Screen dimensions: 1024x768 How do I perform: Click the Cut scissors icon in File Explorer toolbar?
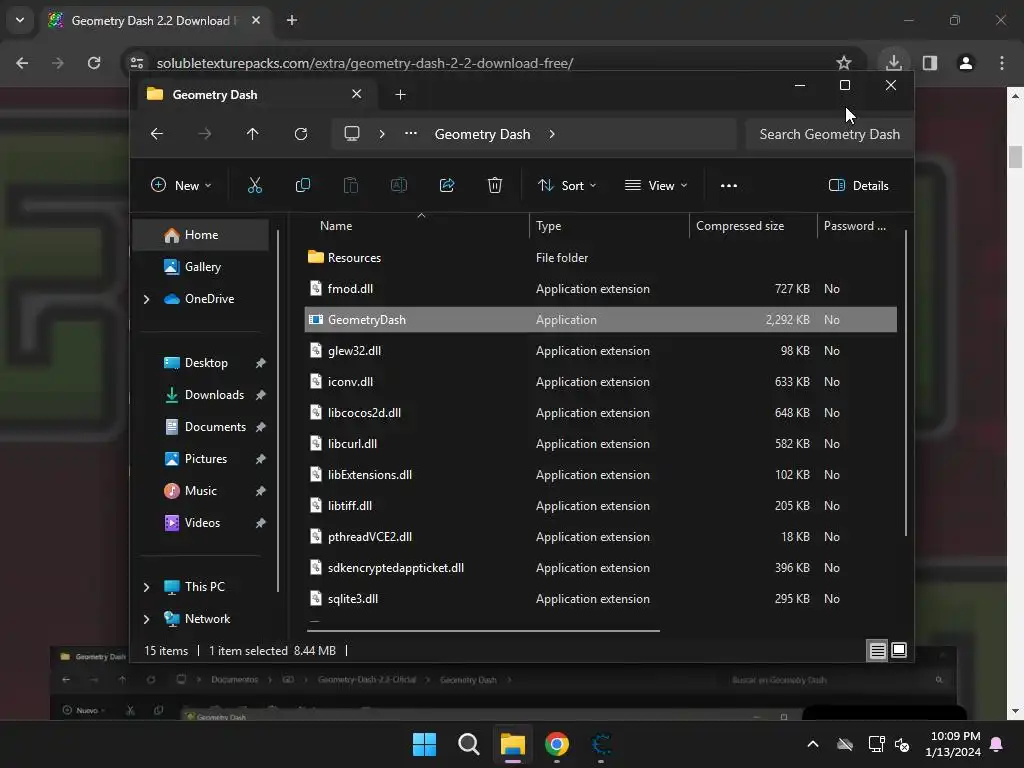255,185
